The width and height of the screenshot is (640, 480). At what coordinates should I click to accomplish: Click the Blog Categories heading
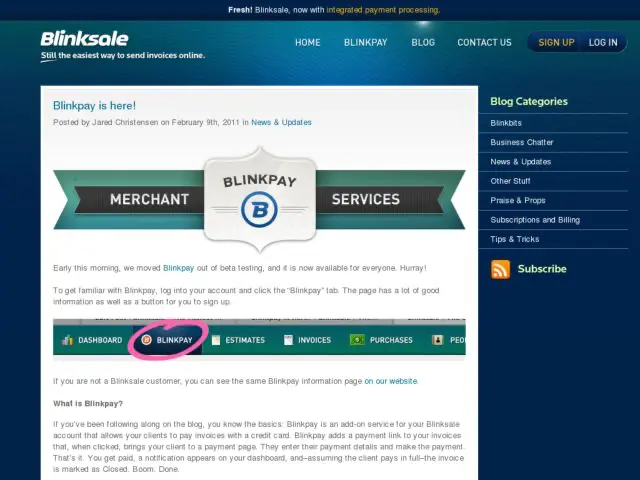coord(529,102)
